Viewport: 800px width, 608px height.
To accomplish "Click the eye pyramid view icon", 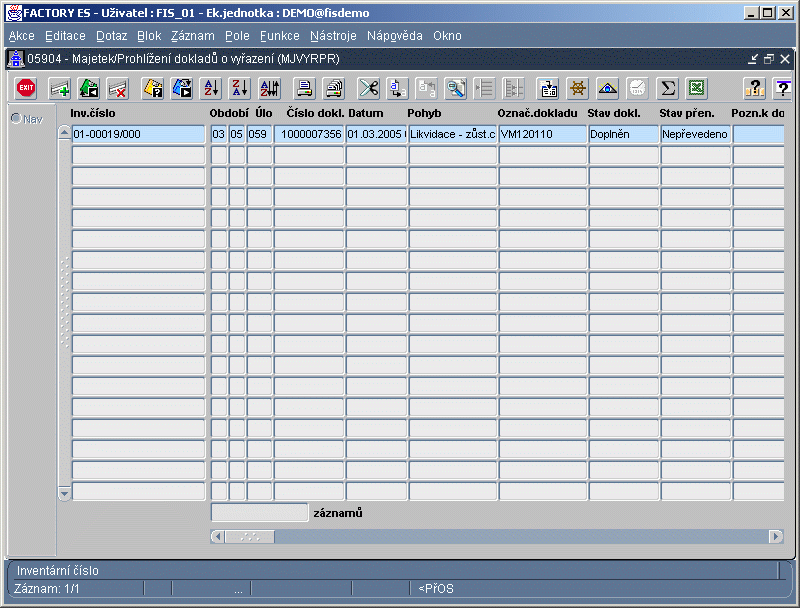I will (x=607, y=88).
